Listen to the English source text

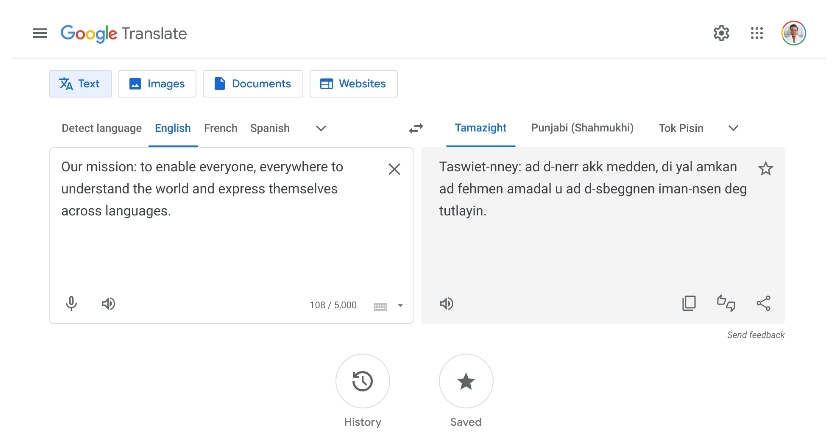point(108,304)
